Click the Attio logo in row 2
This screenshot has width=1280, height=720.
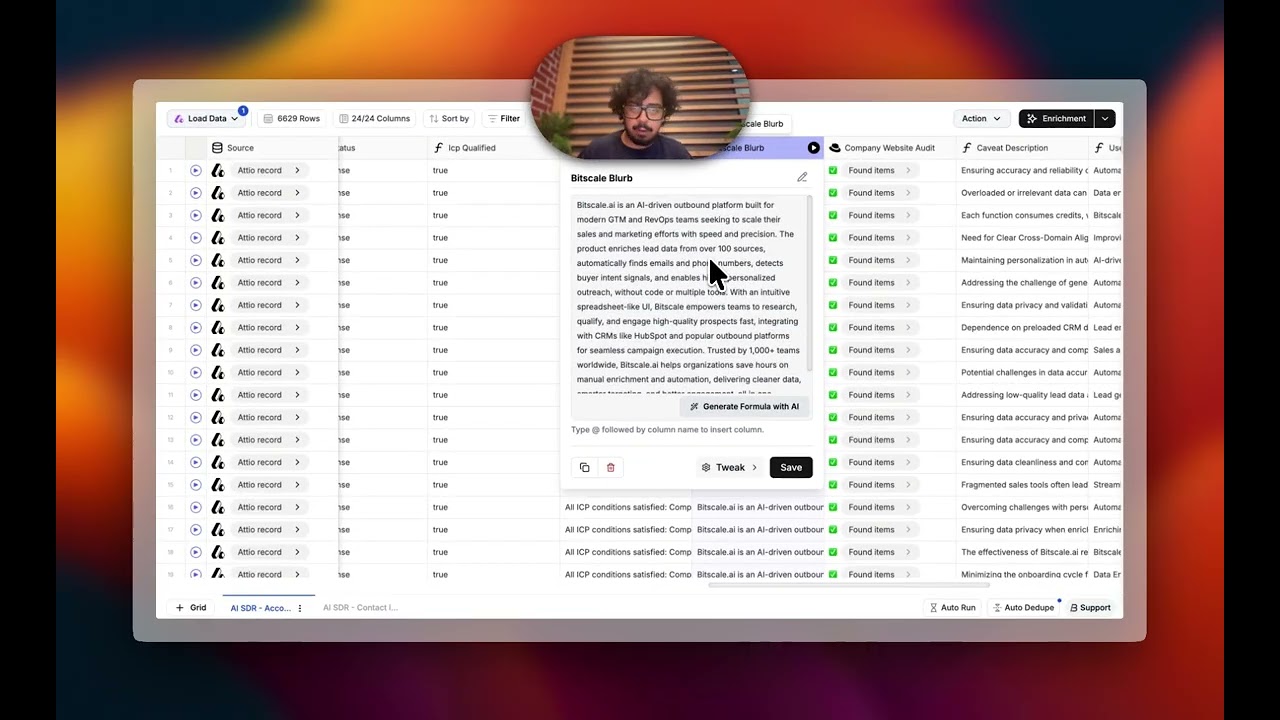218,193
